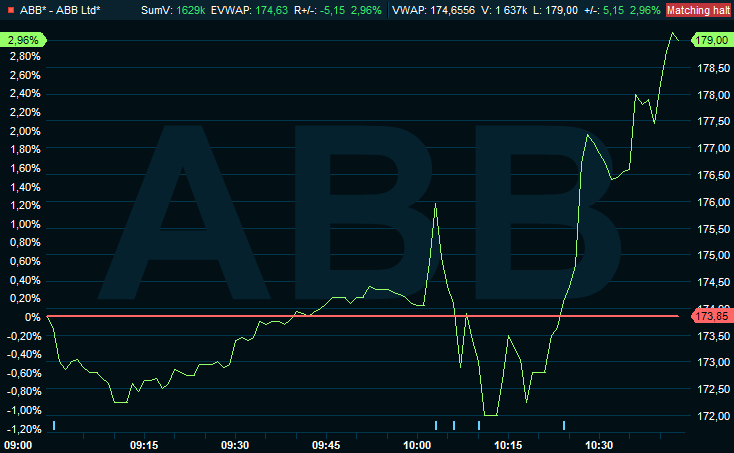Click the 2,40% left axis label
Screen dimensions: 734x453
[x=25, y=94]
